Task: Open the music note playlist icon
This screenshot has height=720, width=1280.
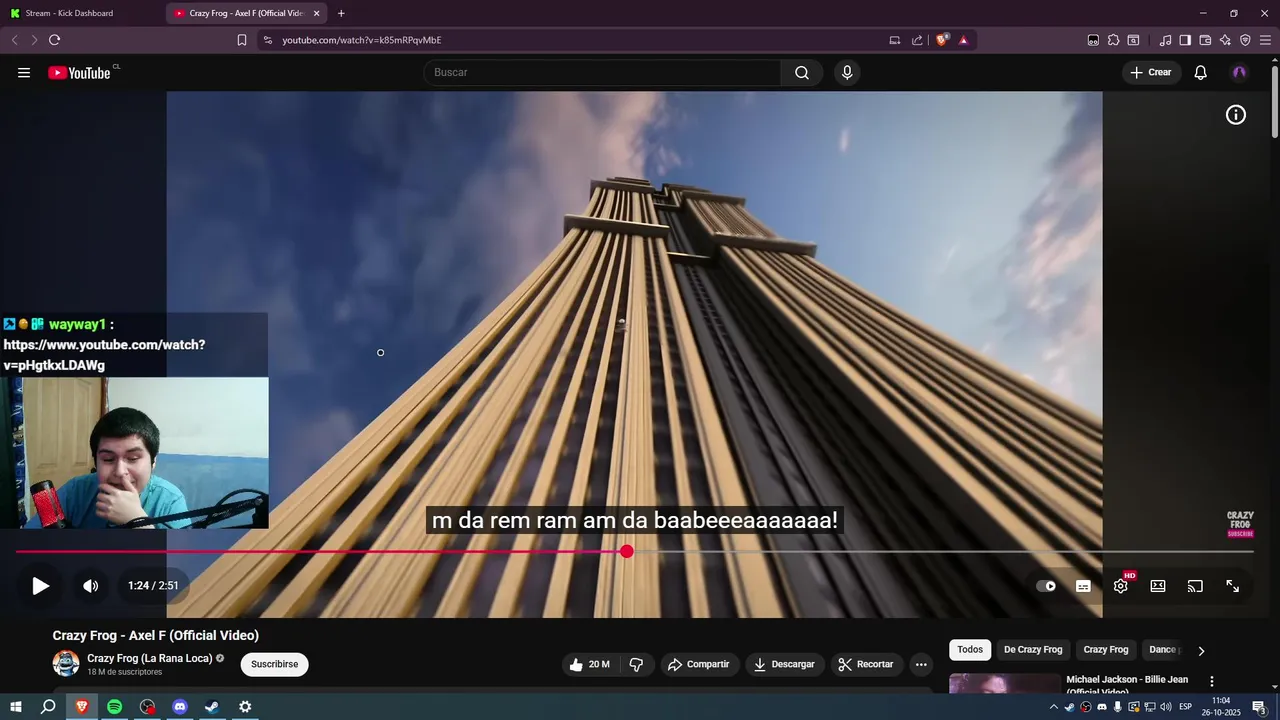Action: pos(1165,40)
